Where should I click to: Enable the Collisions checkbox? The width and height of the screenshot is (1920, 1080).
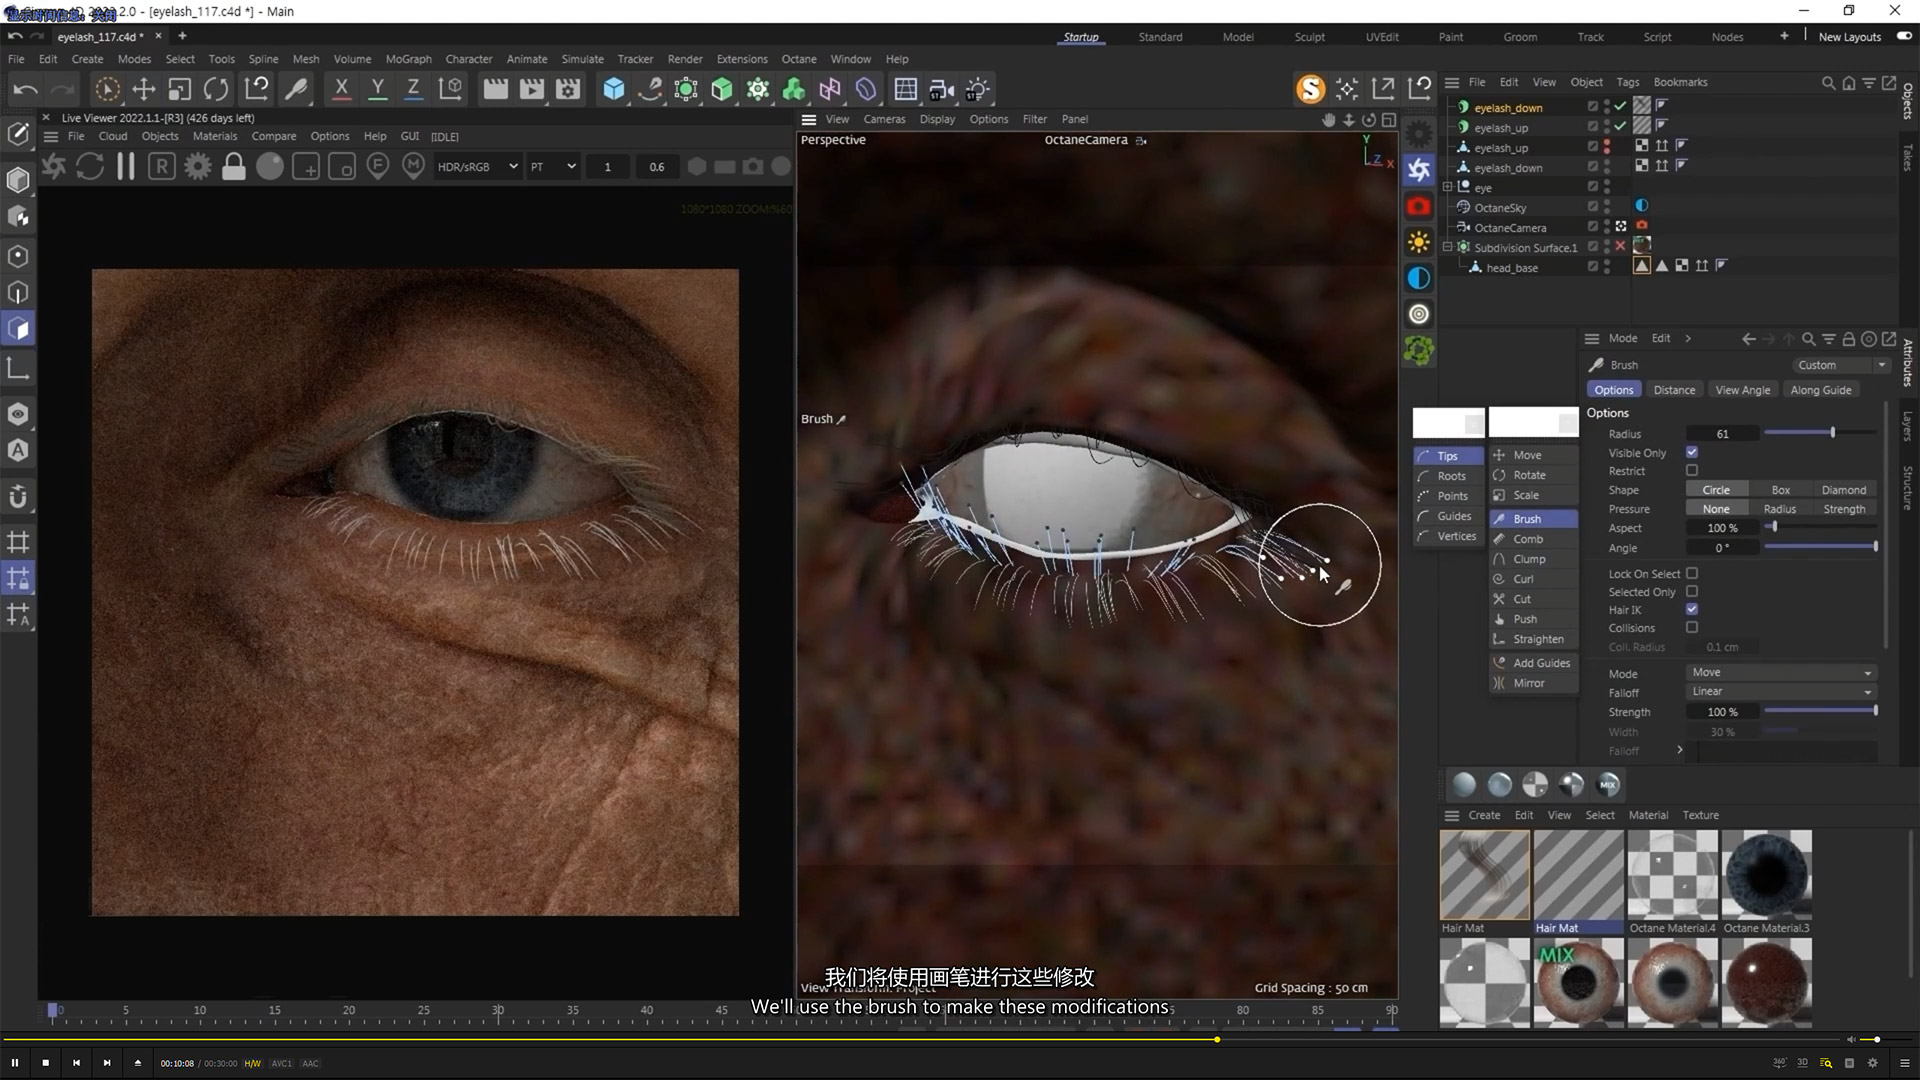1692,628
